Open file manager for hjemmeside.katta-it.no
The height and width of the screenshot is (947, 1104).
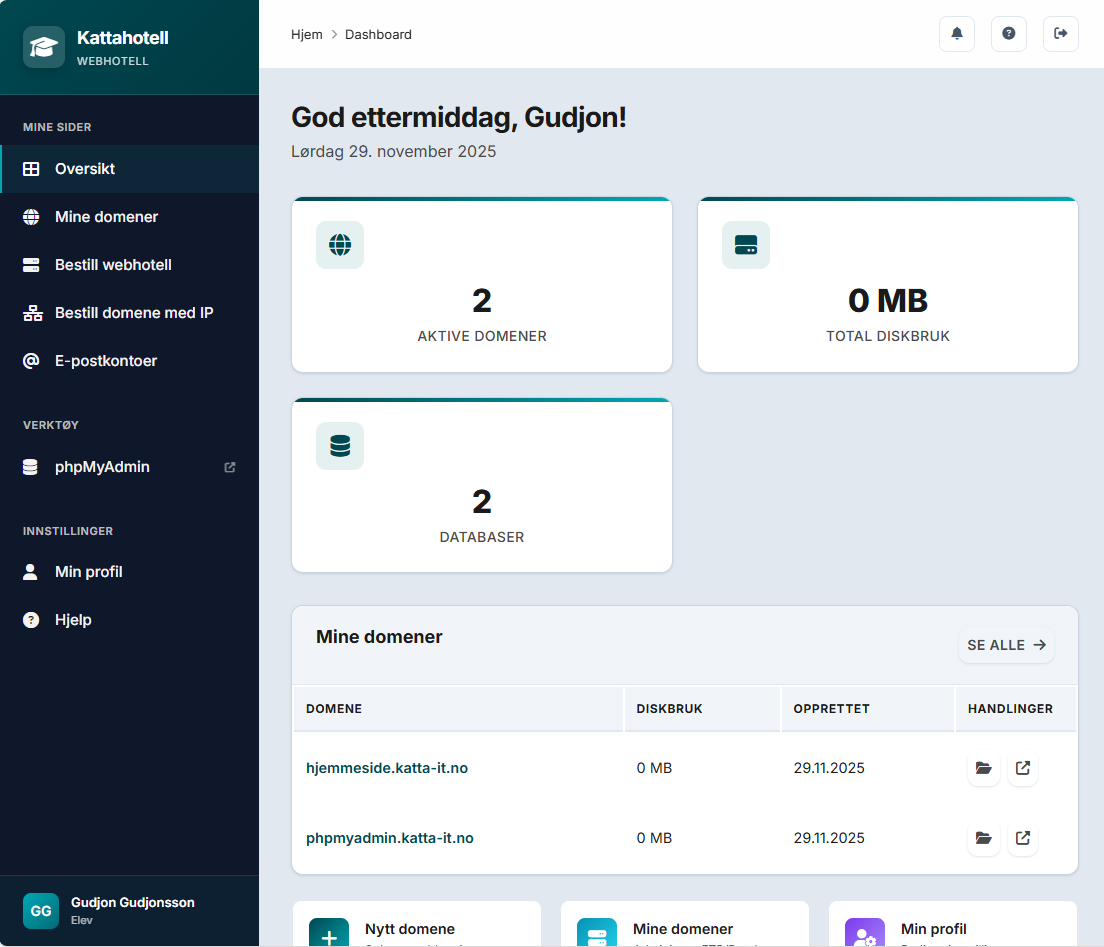click(983, 768)
